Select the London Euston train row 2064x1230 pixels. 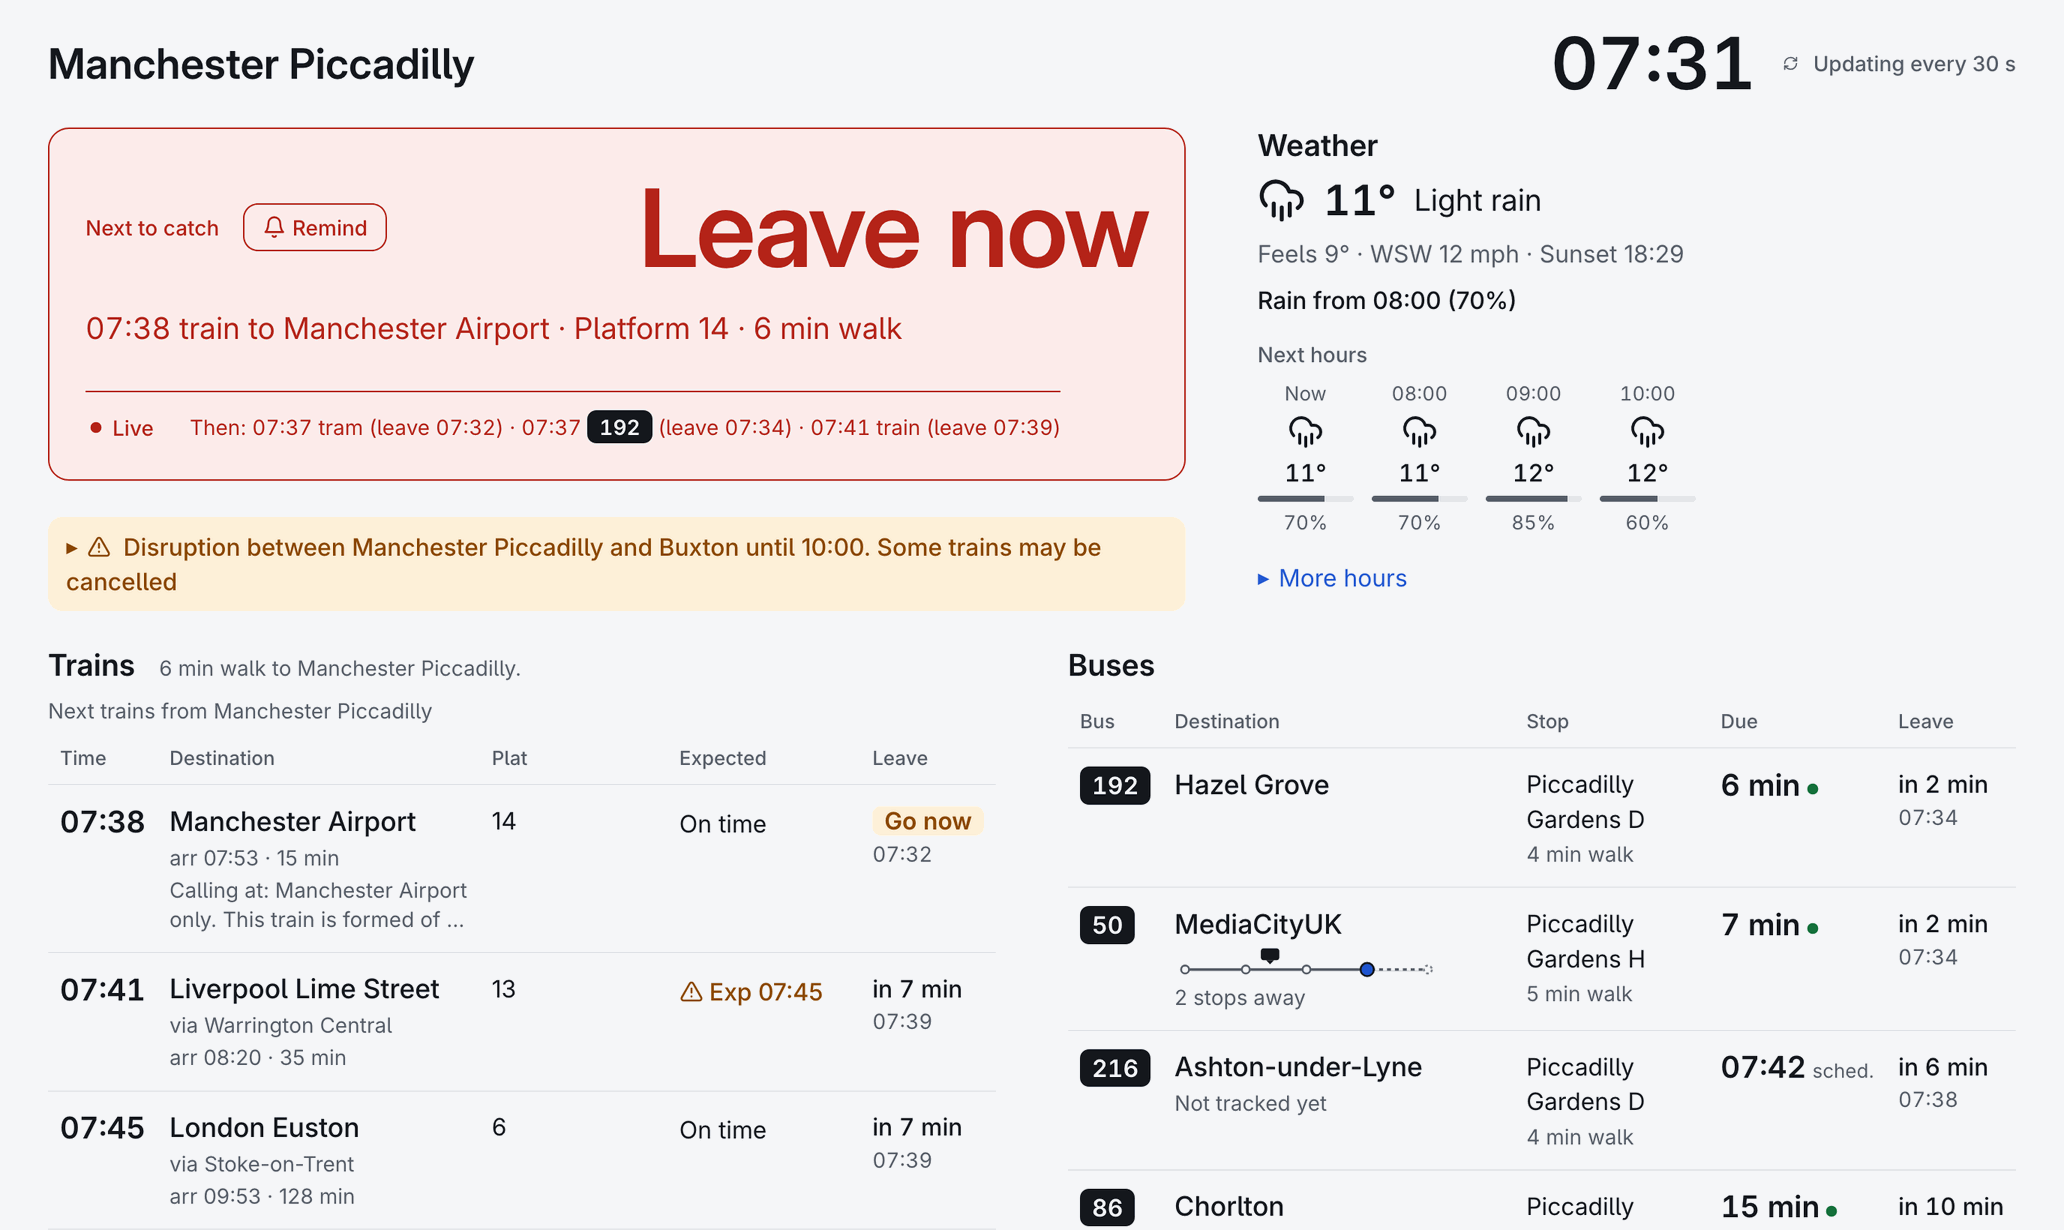click(522, 1160)
